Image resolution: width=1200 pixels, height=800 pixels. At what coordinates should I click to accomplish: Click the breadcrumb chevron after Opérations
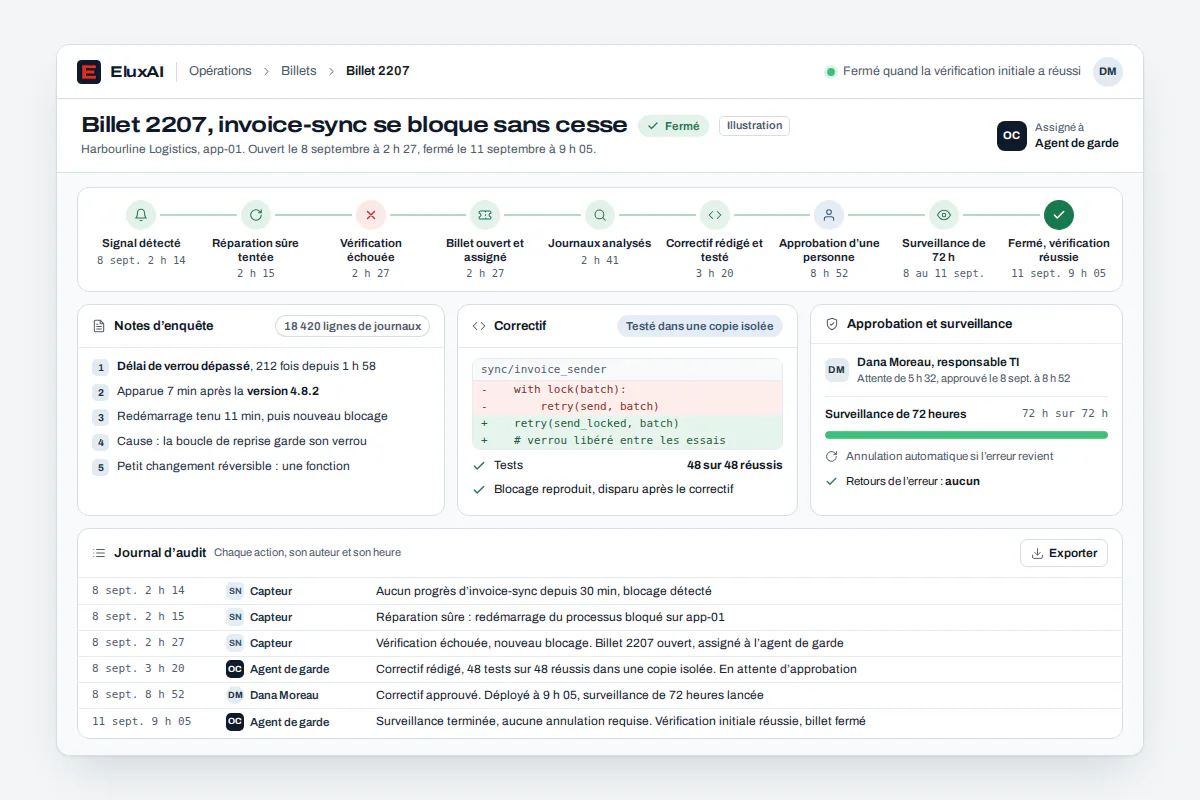[x=267, y=72]
